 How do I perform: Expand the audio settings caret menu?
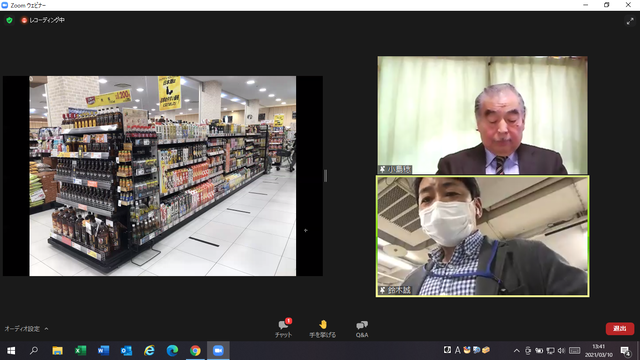(47, 329)
